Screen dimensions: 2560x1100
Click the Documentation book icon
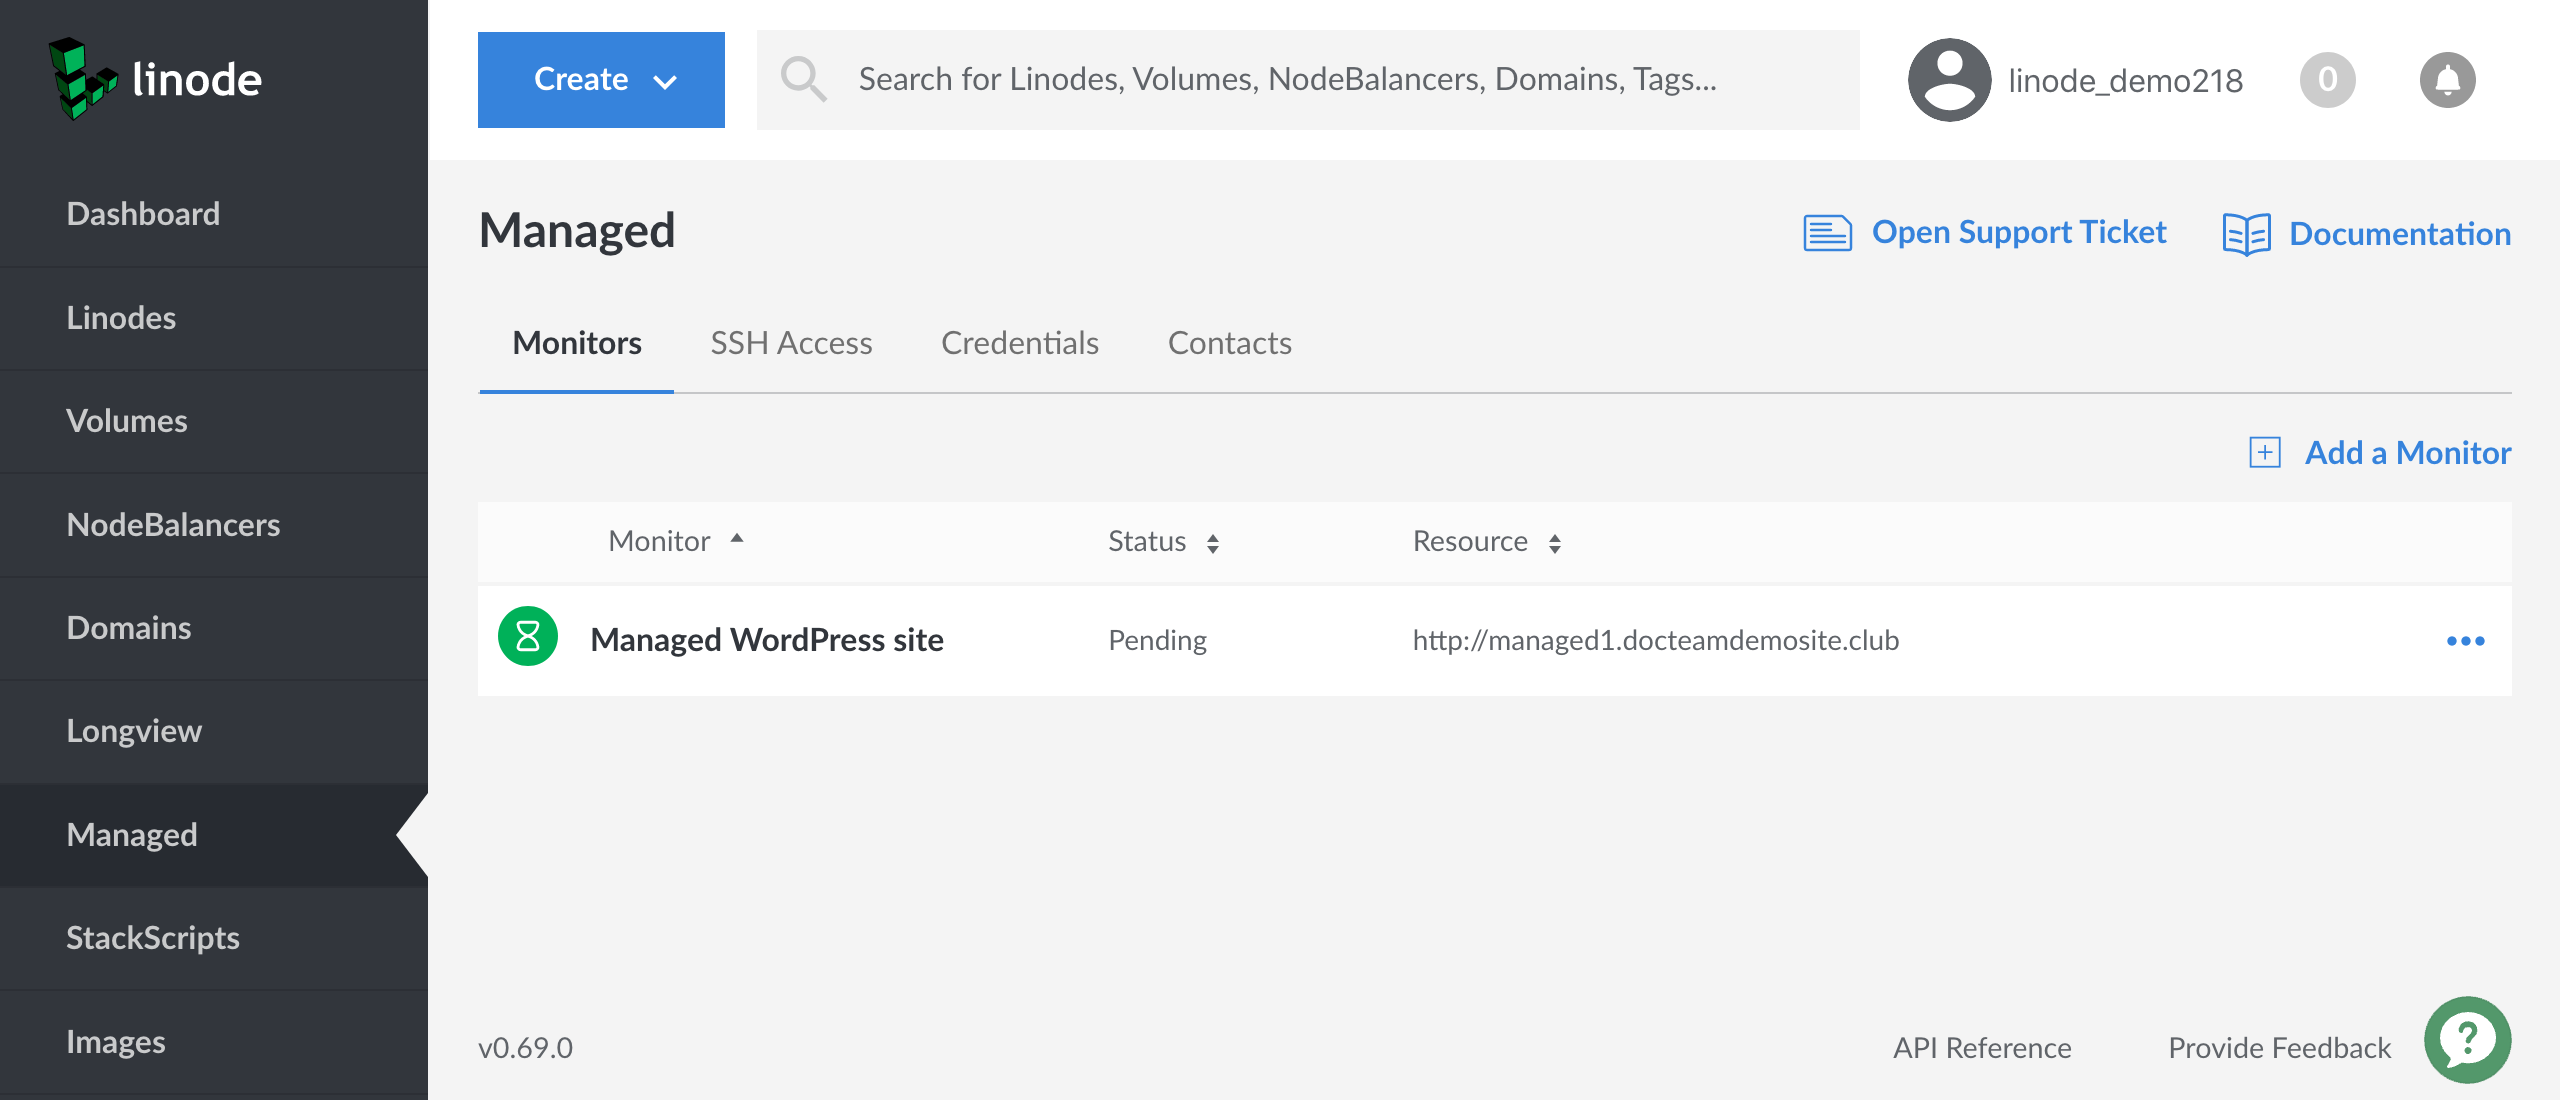pos(2246,234)
